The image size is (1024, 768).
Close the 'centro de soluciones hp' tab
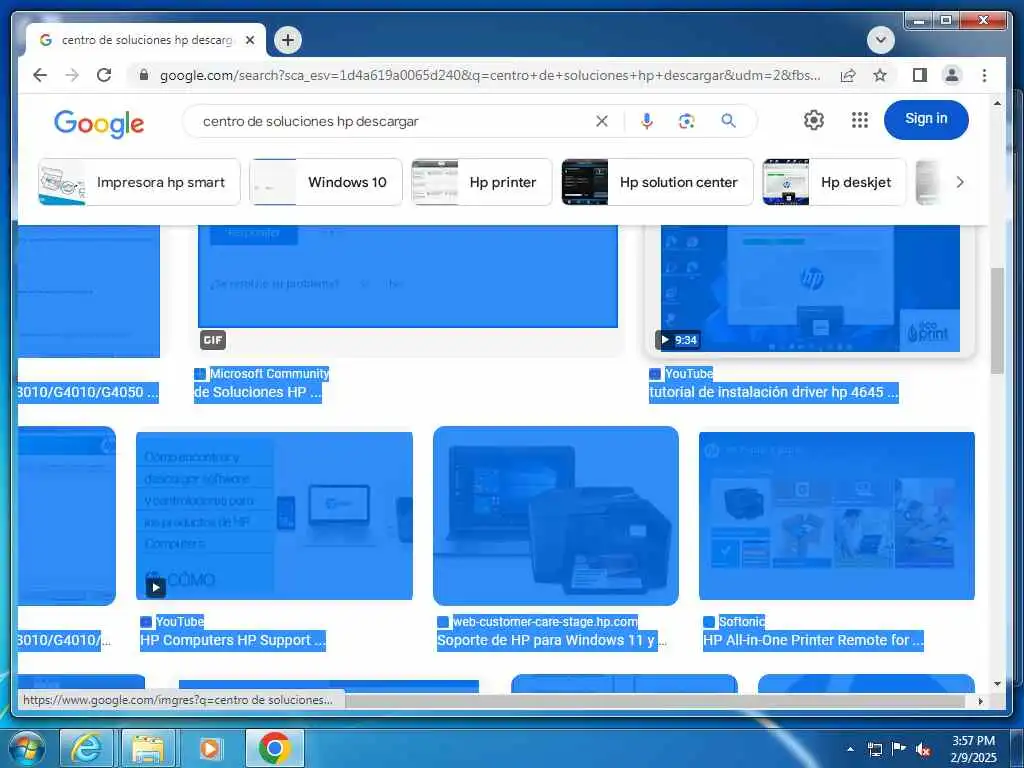(249, 40)
